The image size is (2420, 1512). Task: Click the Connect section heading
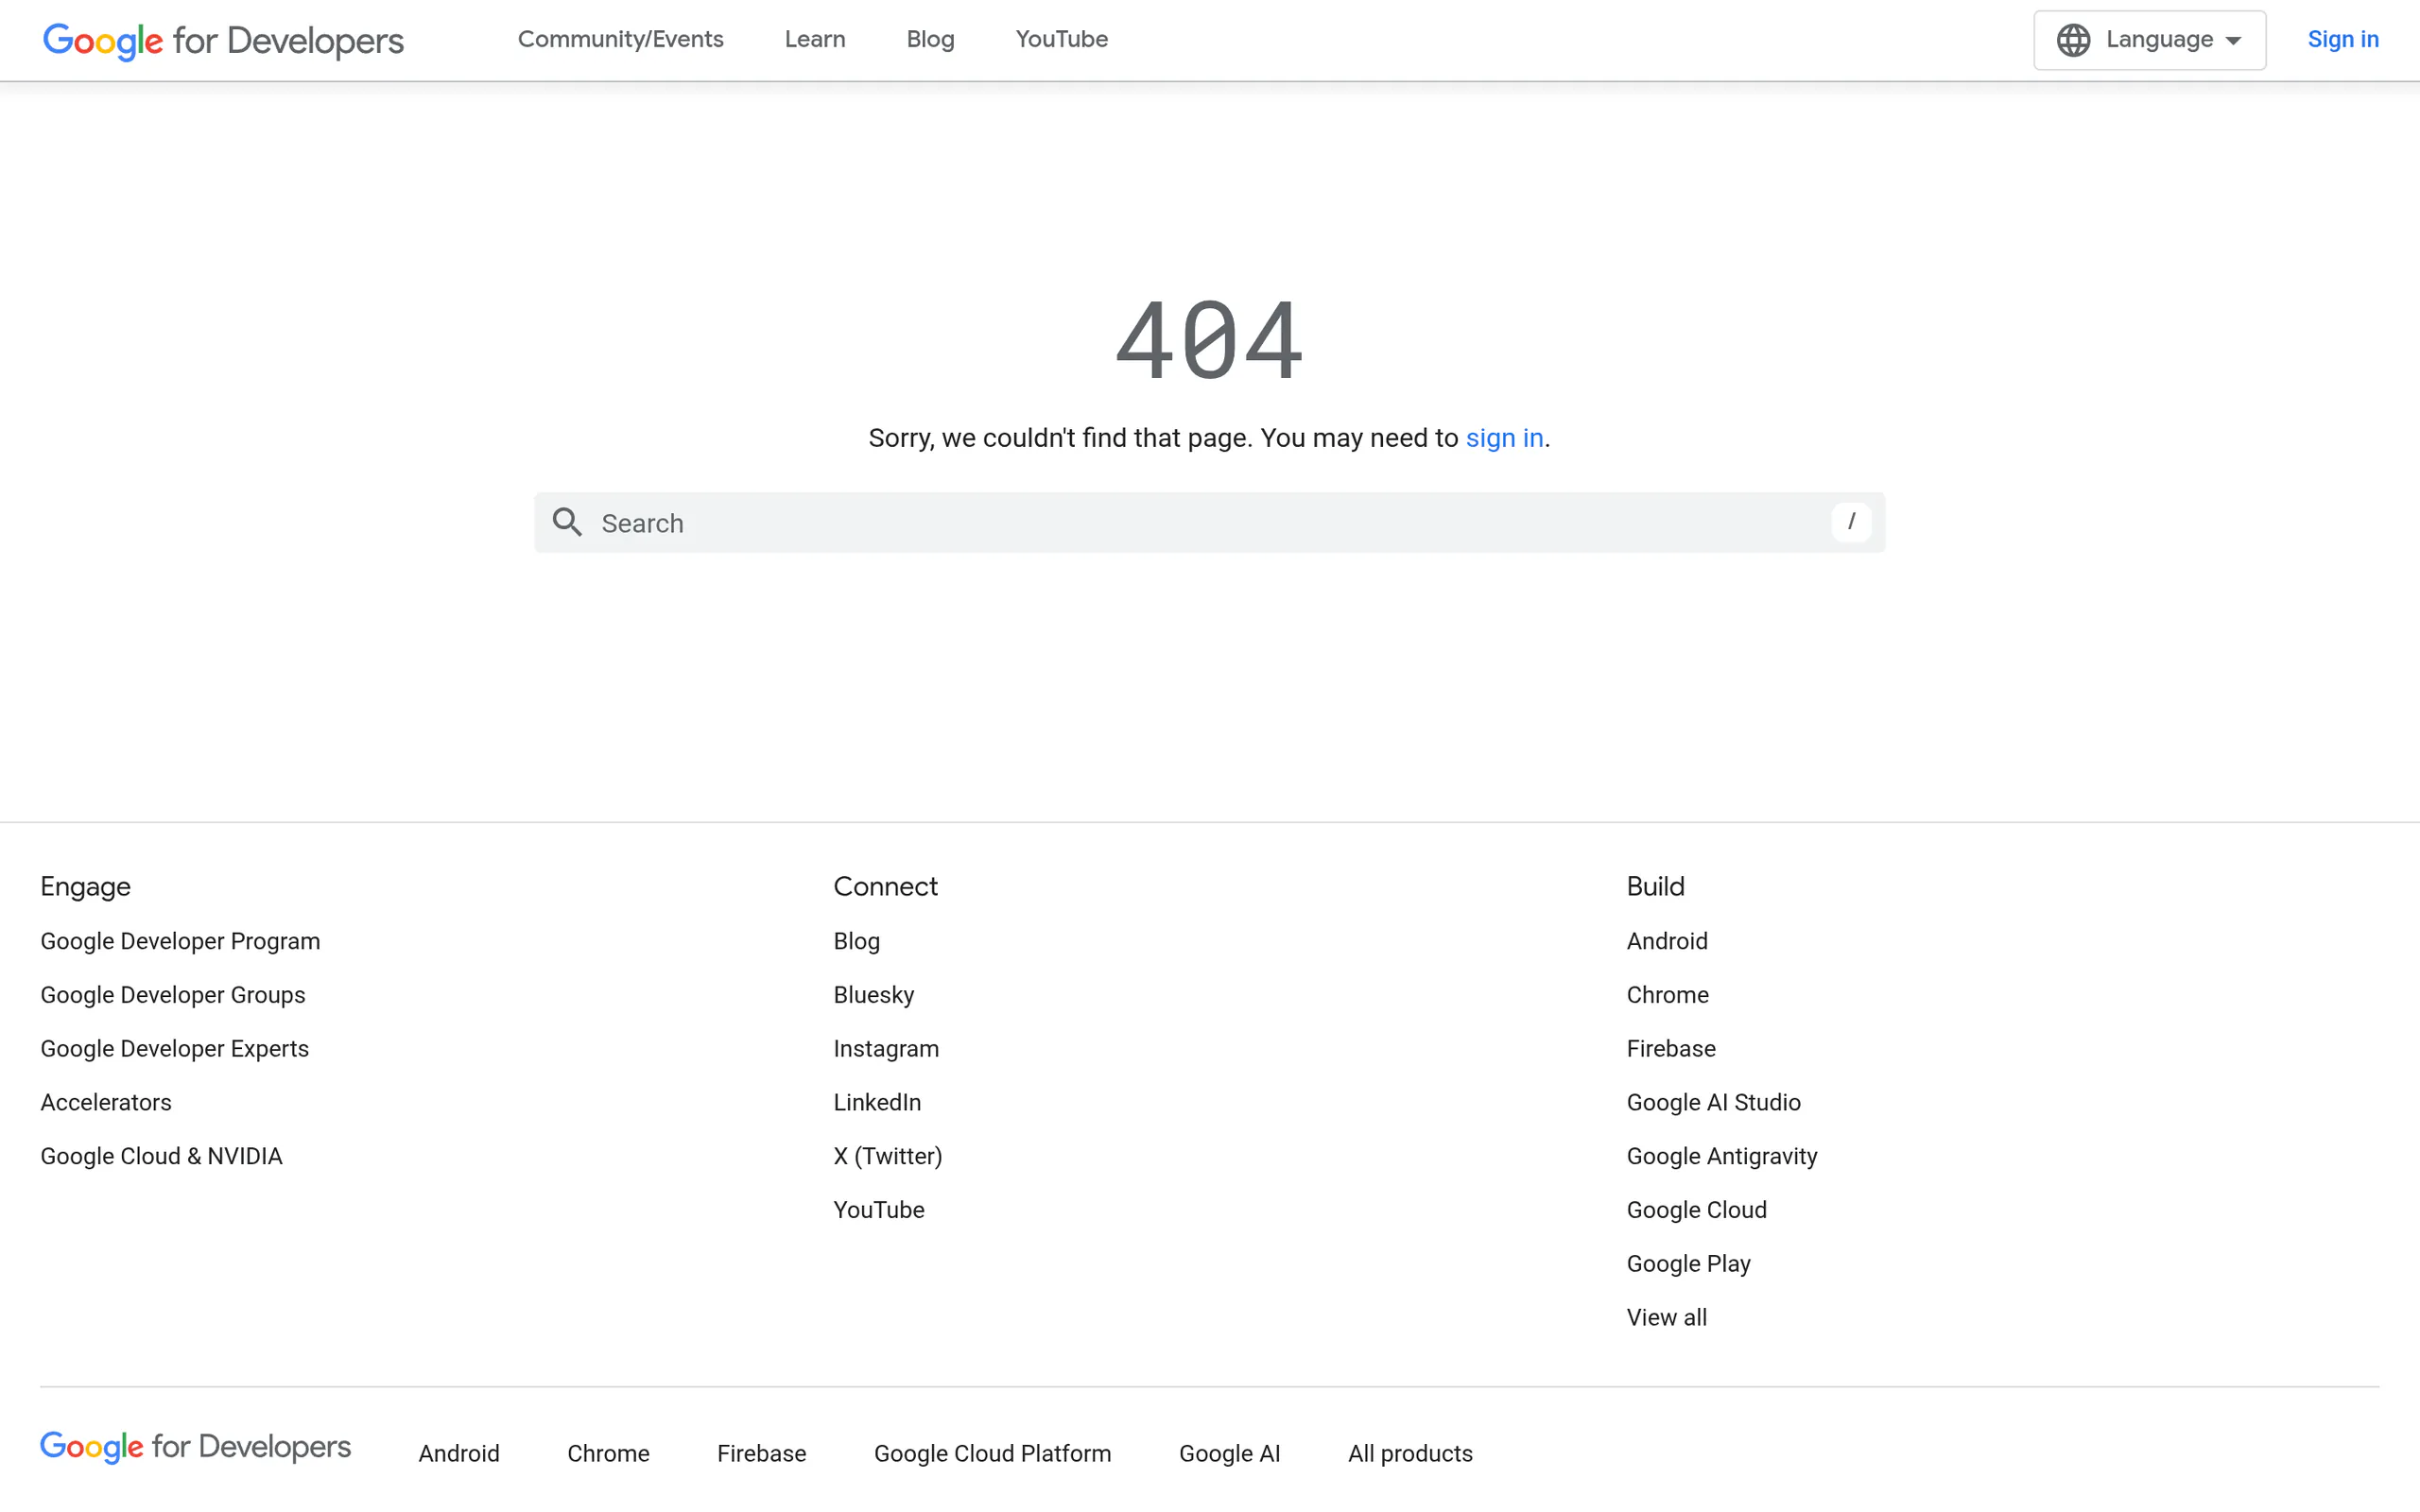point(885,886)
